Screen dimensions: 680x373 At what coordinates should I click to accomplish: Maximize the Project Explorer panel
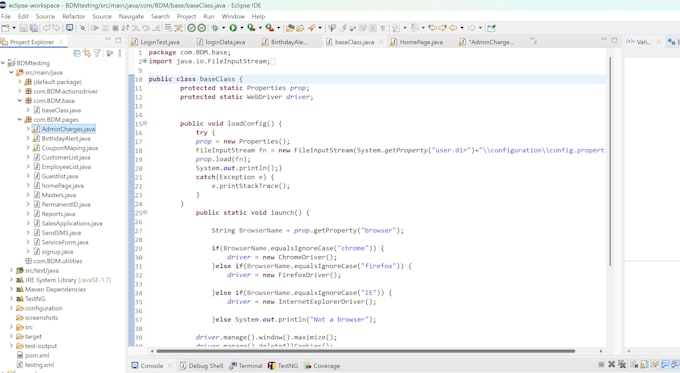(x=118, y=40)
